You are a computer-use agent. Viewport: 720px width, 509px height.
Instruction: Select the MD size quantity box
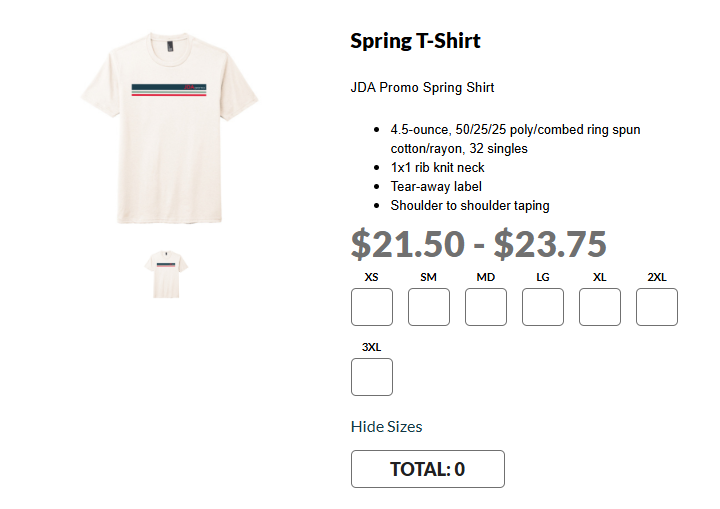click(486, 307)
